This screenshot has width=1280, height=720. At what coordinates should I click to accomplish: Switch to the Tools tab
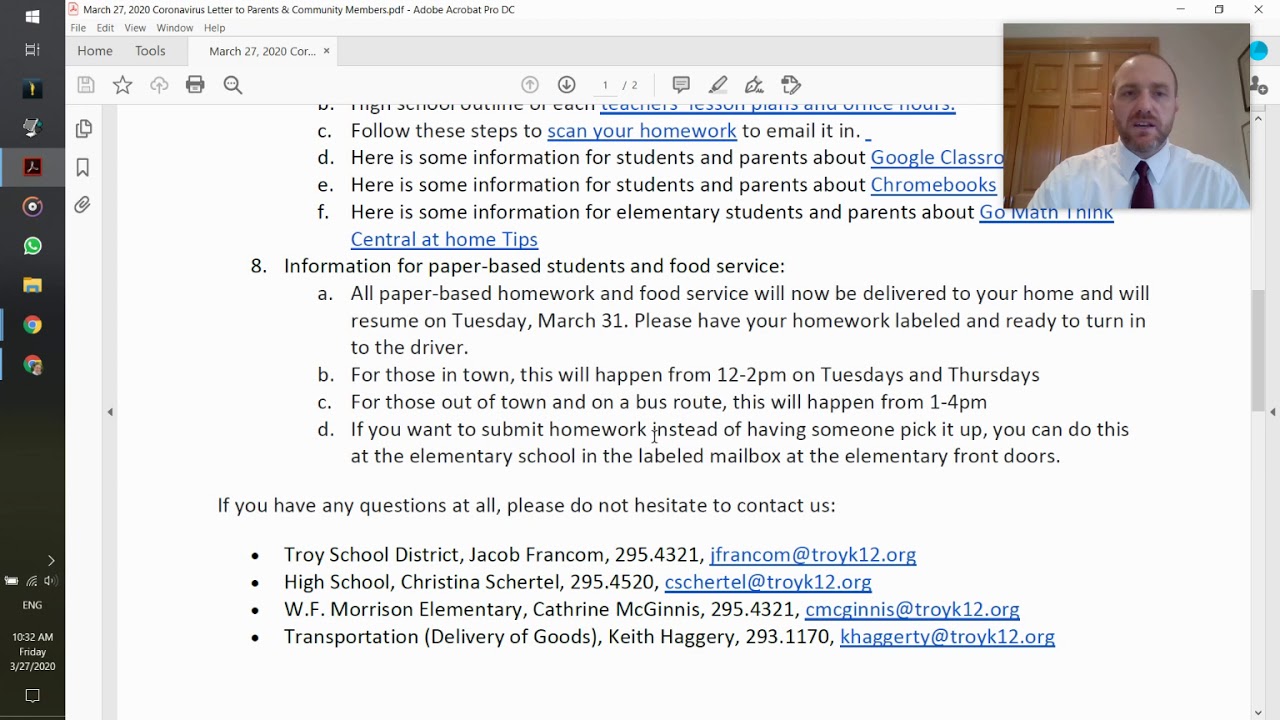click(150, 51)
